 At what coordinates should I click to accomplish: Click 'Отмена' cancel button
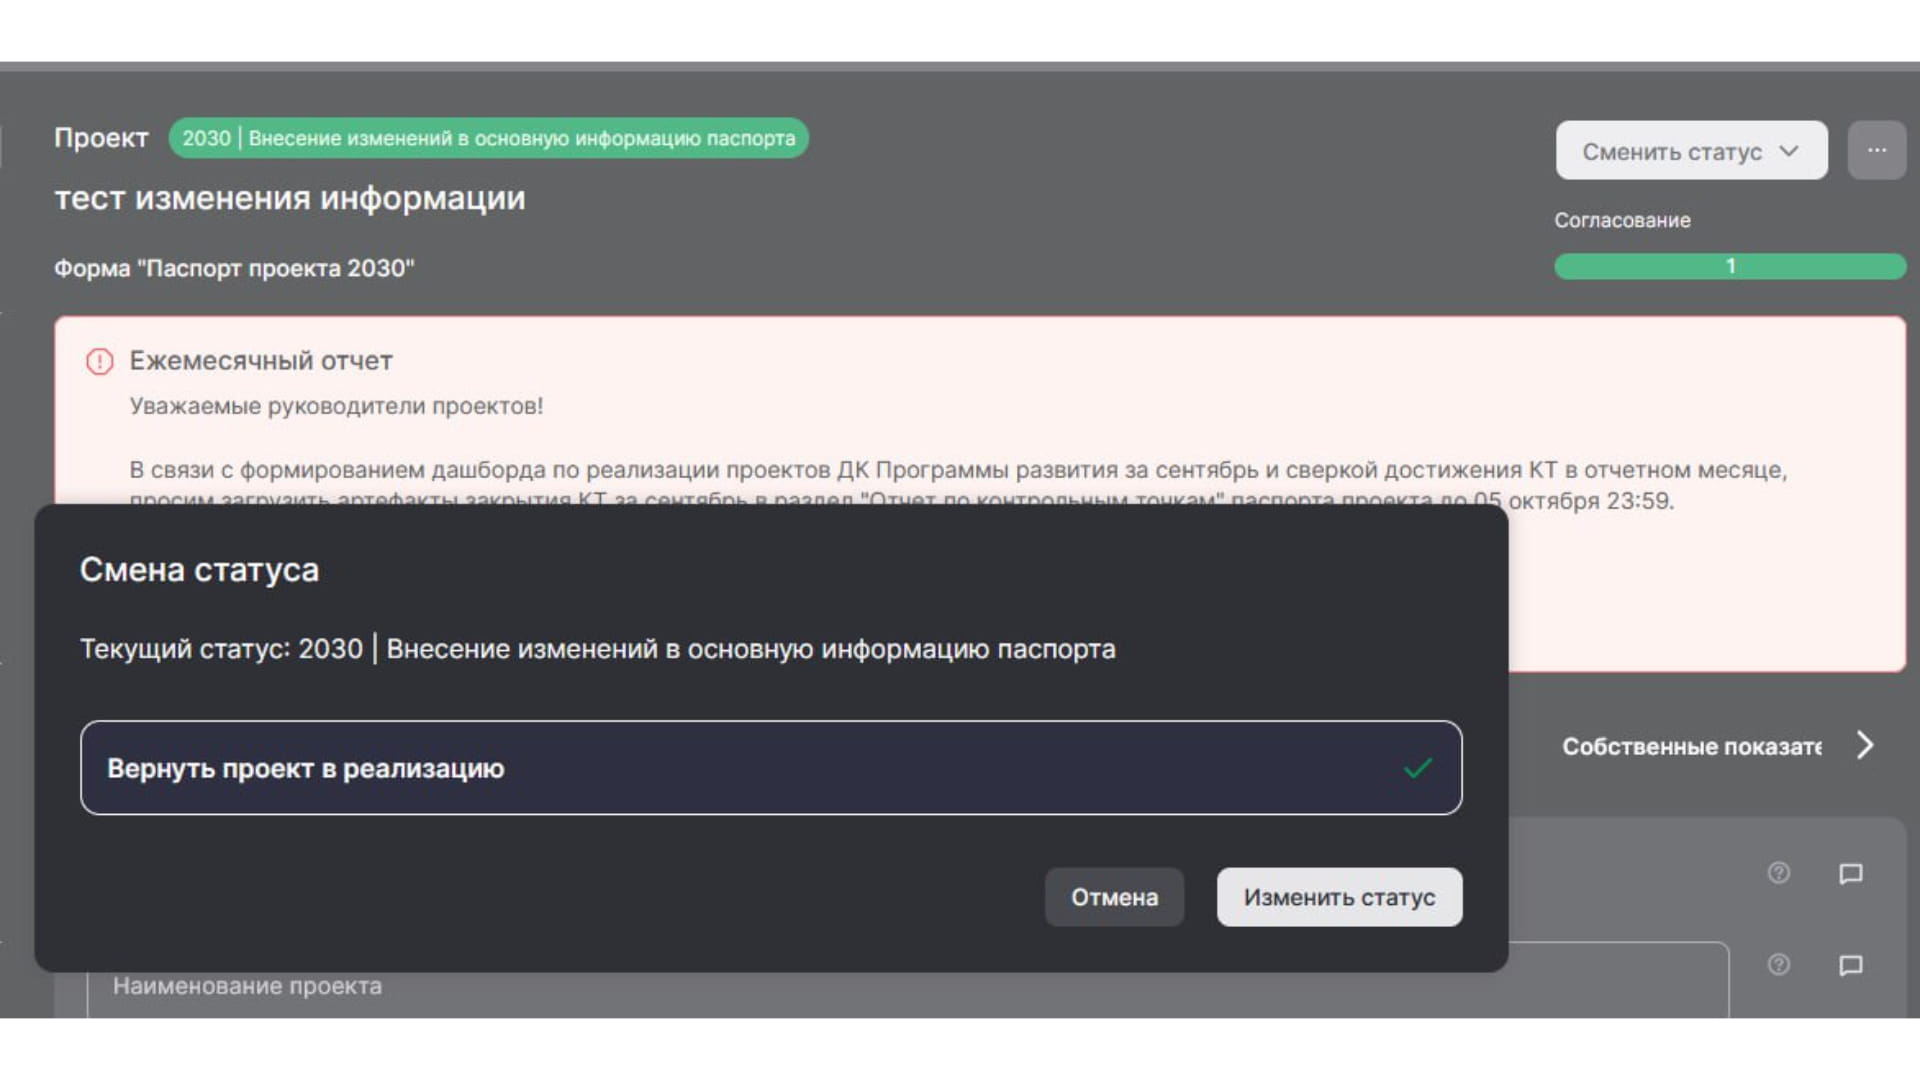tap(1113, 898)
